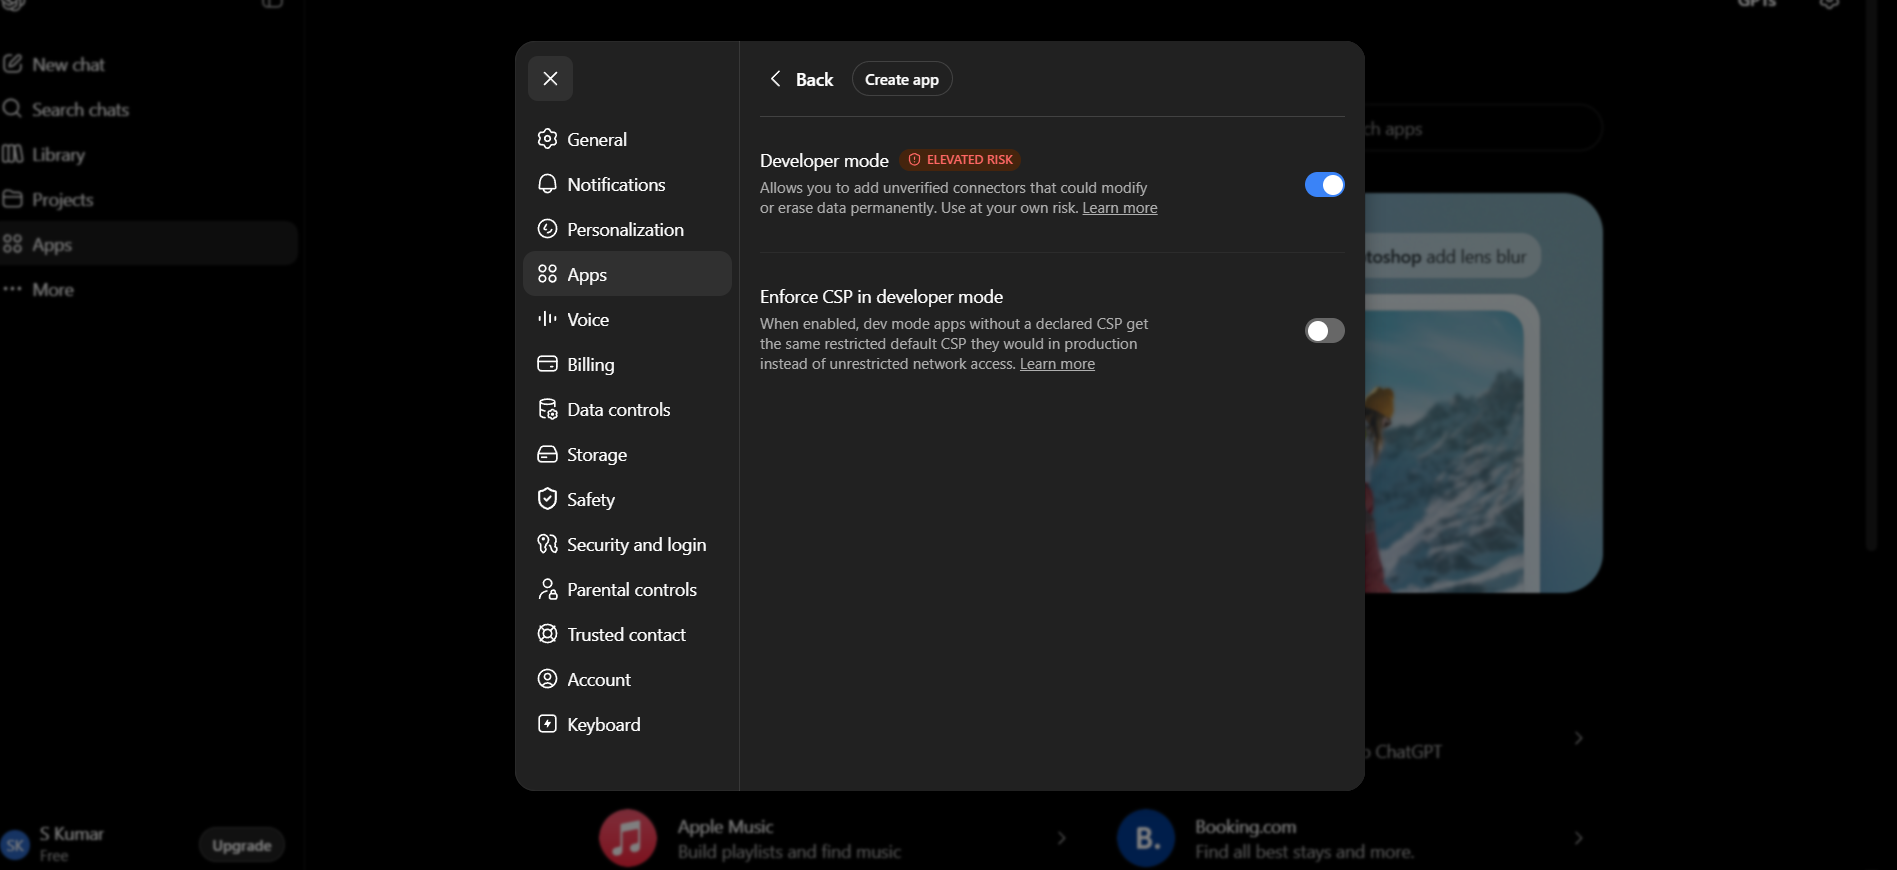Open the Account settings tab
This screenshot has width=1897, height=870.
(627, 679)
